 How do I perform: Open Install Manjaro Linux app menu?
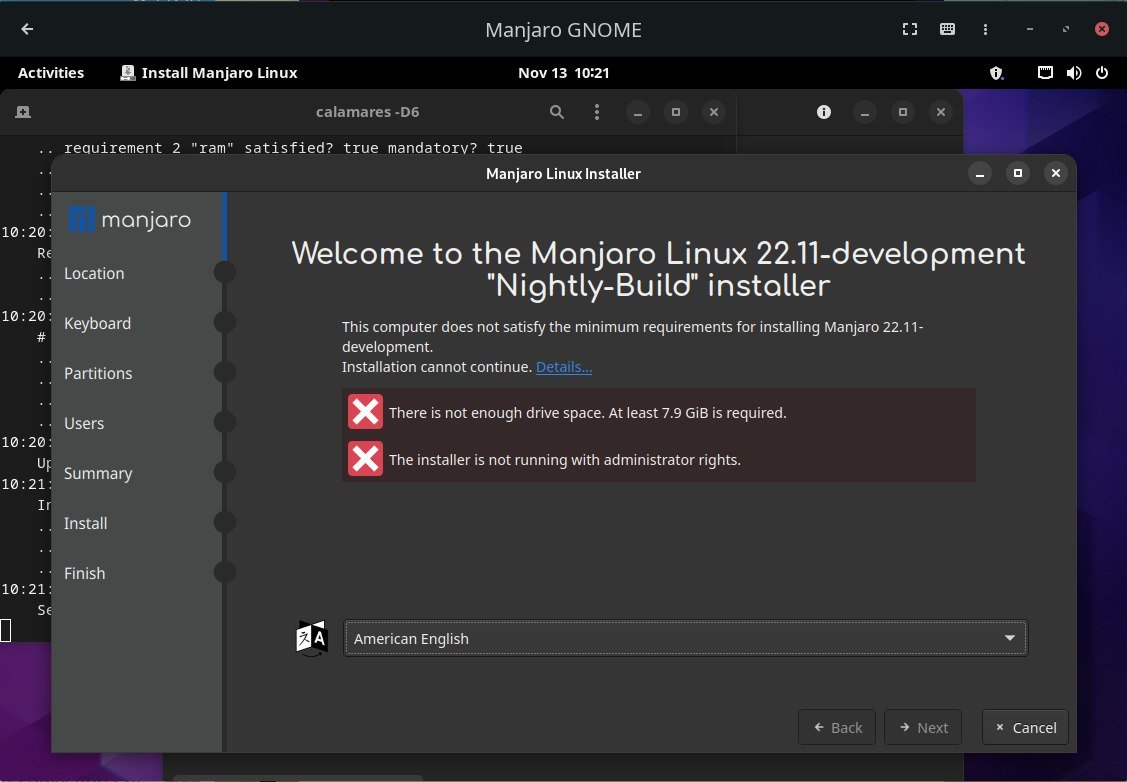(208, 73)
